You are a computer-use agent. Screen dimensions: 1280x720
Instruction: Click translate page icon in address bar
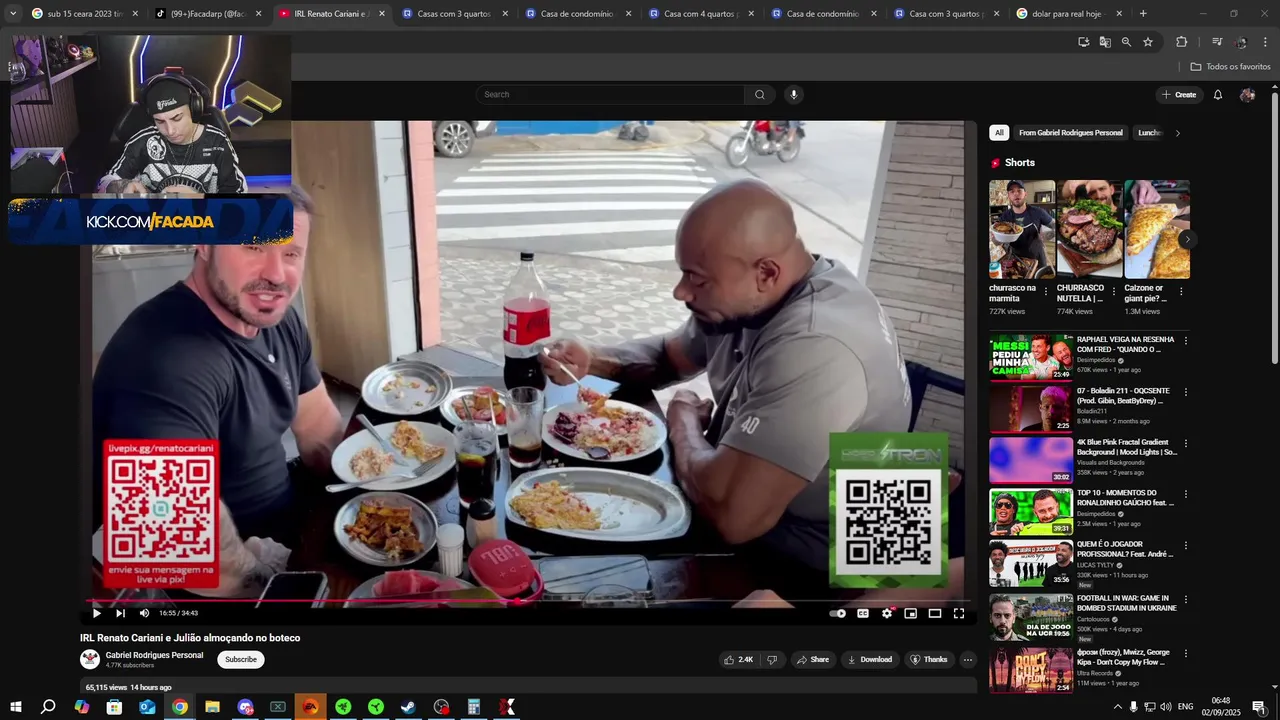click(1105, 42)
